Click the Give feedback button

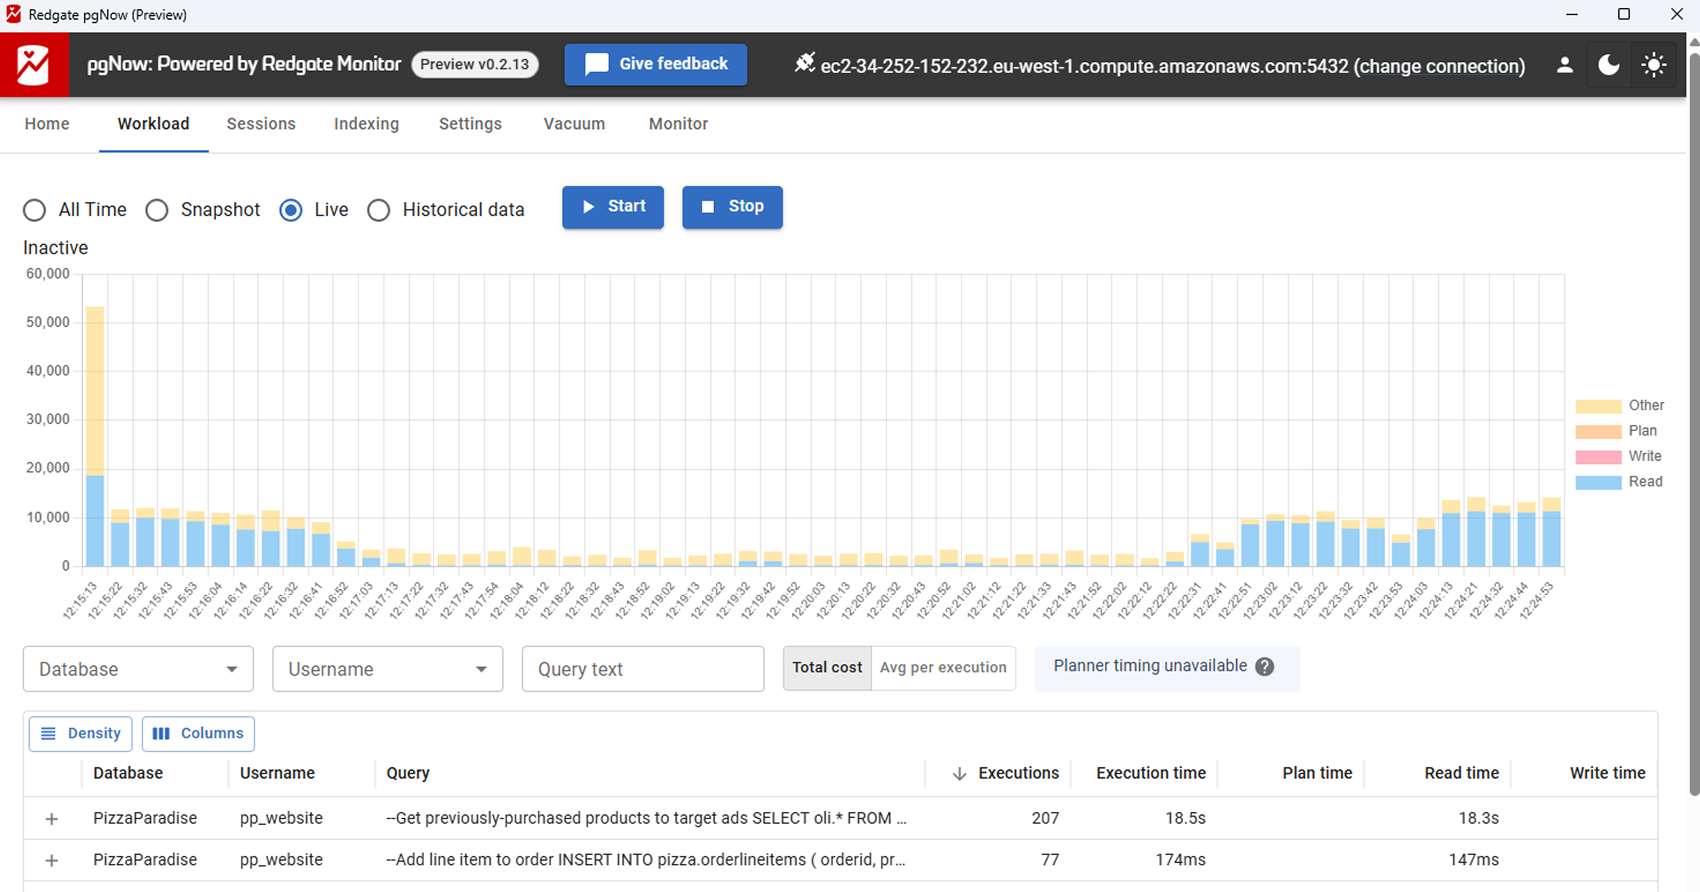656,64
